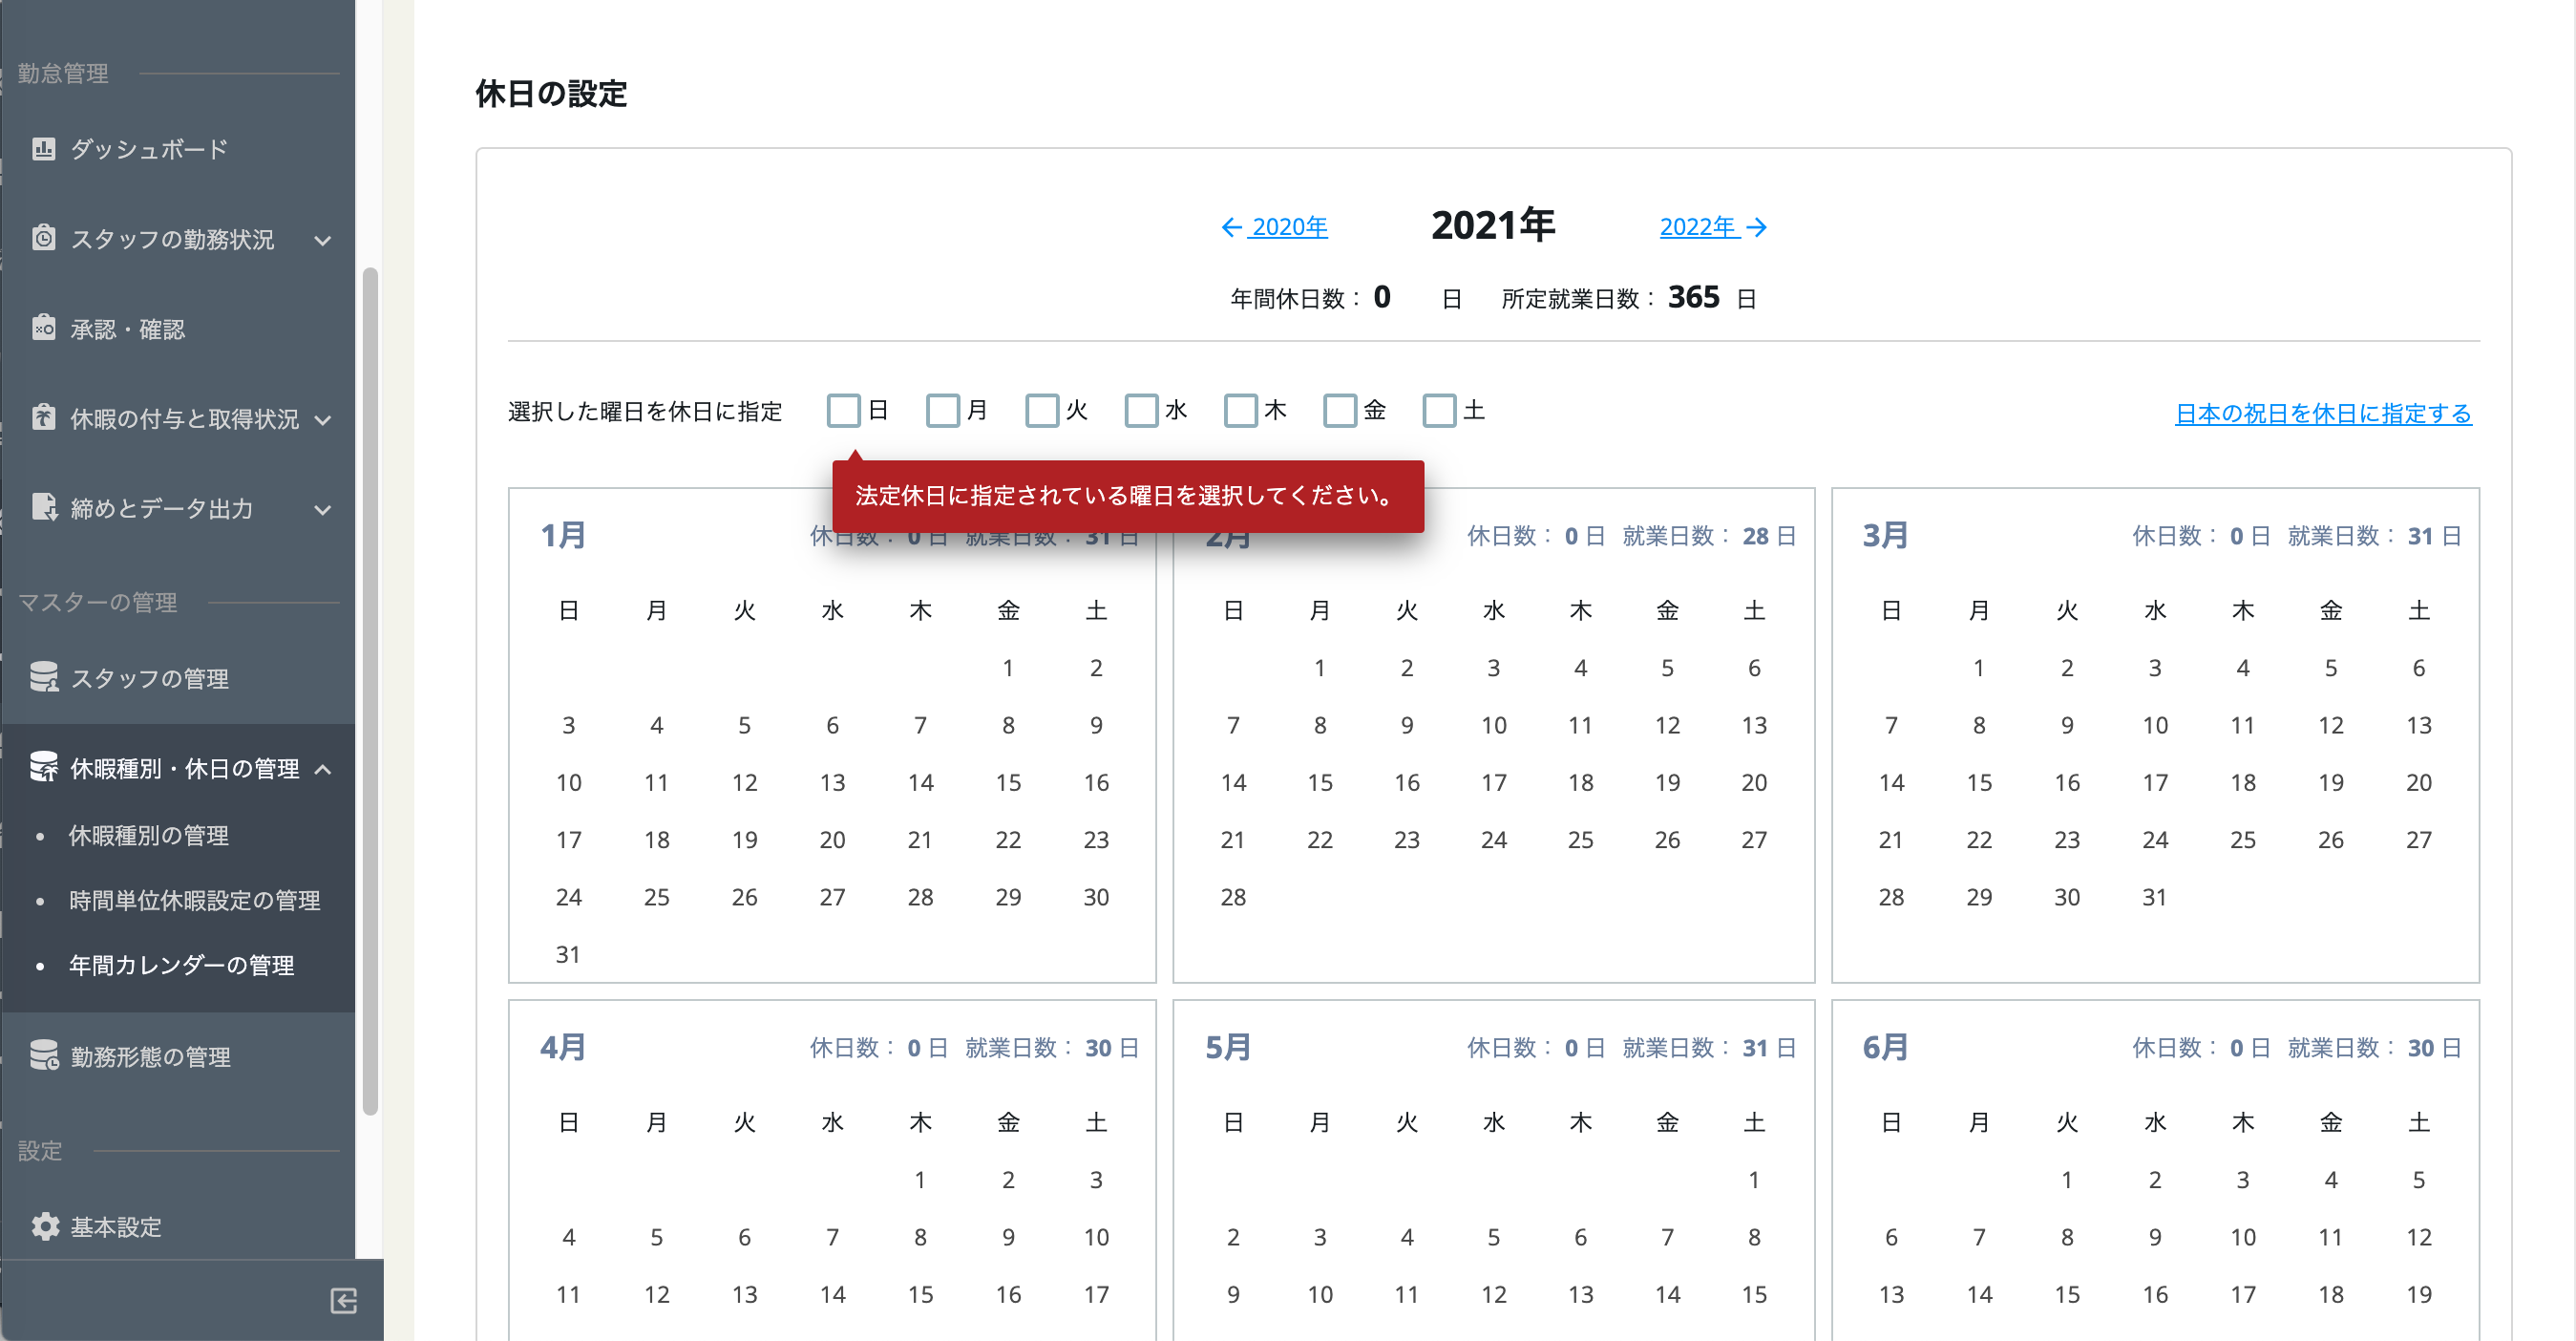2576x1341 pixels.
Task: Collapse the sidebar with the bottom arrow icon
Action: 343,1300
